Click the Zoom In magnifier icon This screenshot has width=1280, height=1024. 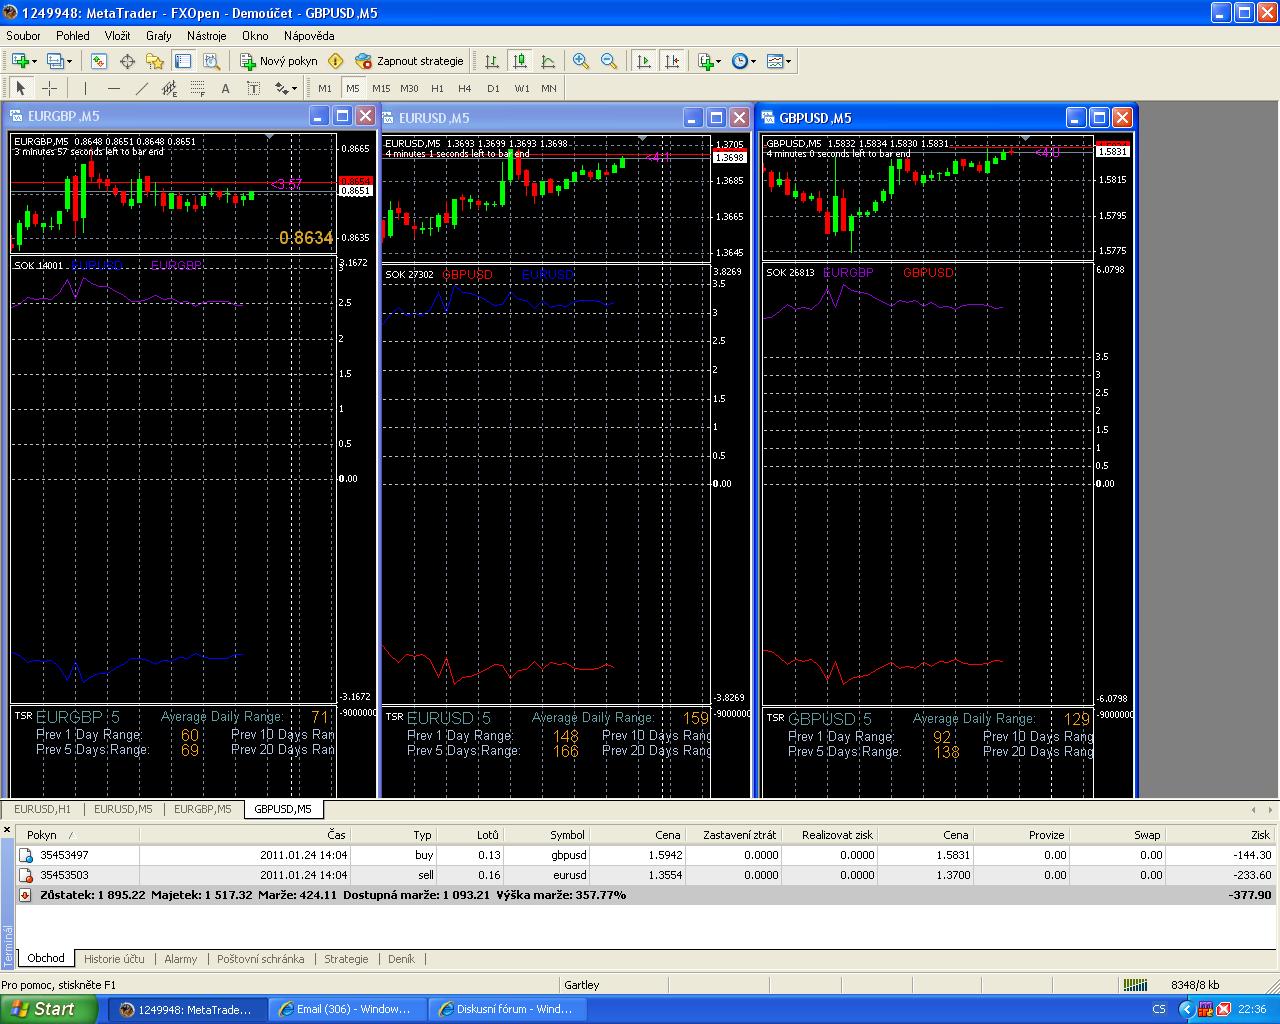click(x=580, y=61)
